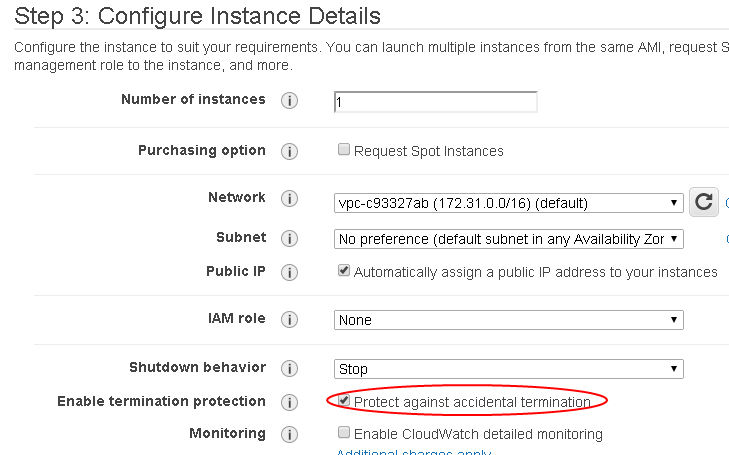The image size is (729, 455).
Task: Enable CloudWatch detailed monitoring checkbox
Action: [344, 432]
